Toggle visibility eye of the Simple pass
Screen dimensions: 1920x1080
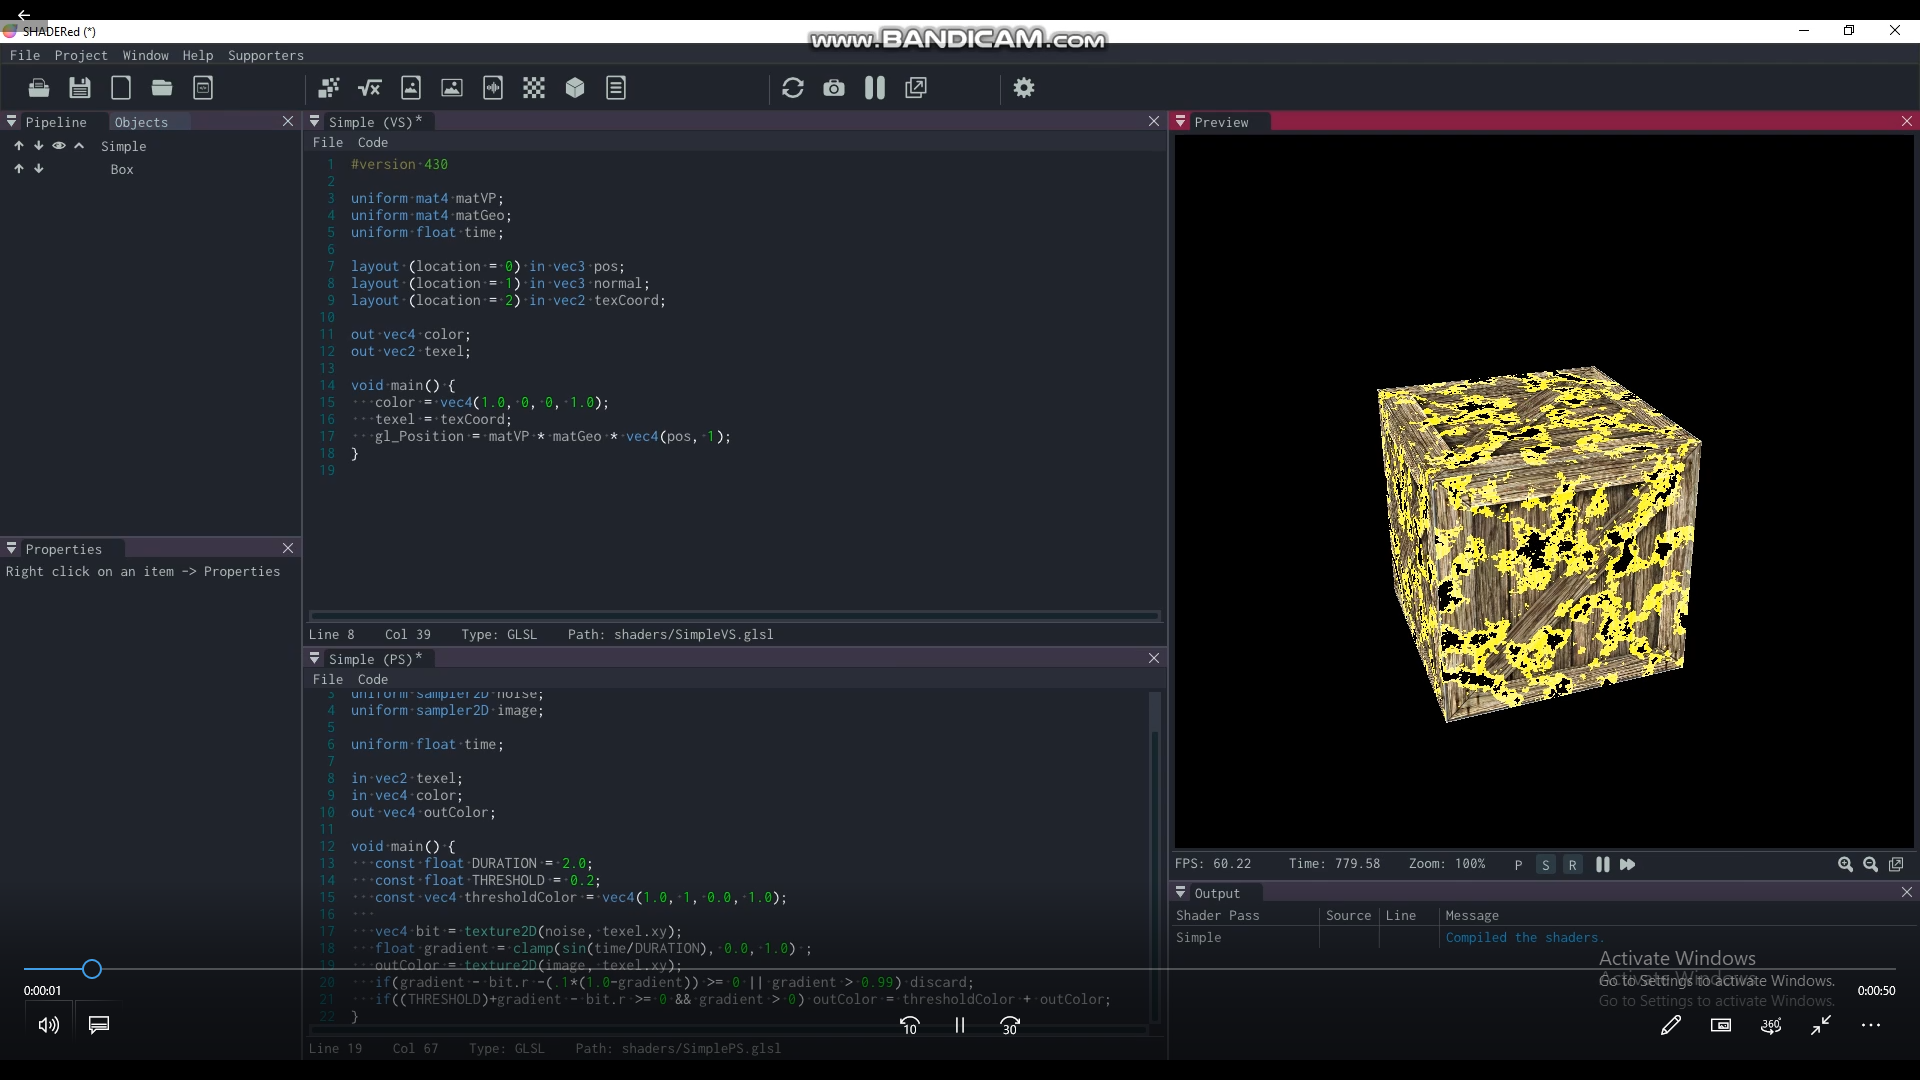[59, 146]
